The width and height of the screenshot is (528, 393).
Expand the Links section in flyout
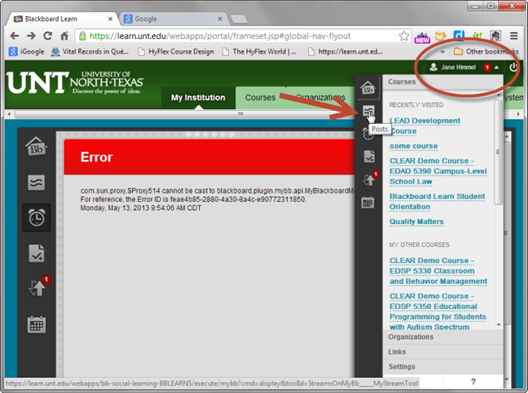coord(443,352)
